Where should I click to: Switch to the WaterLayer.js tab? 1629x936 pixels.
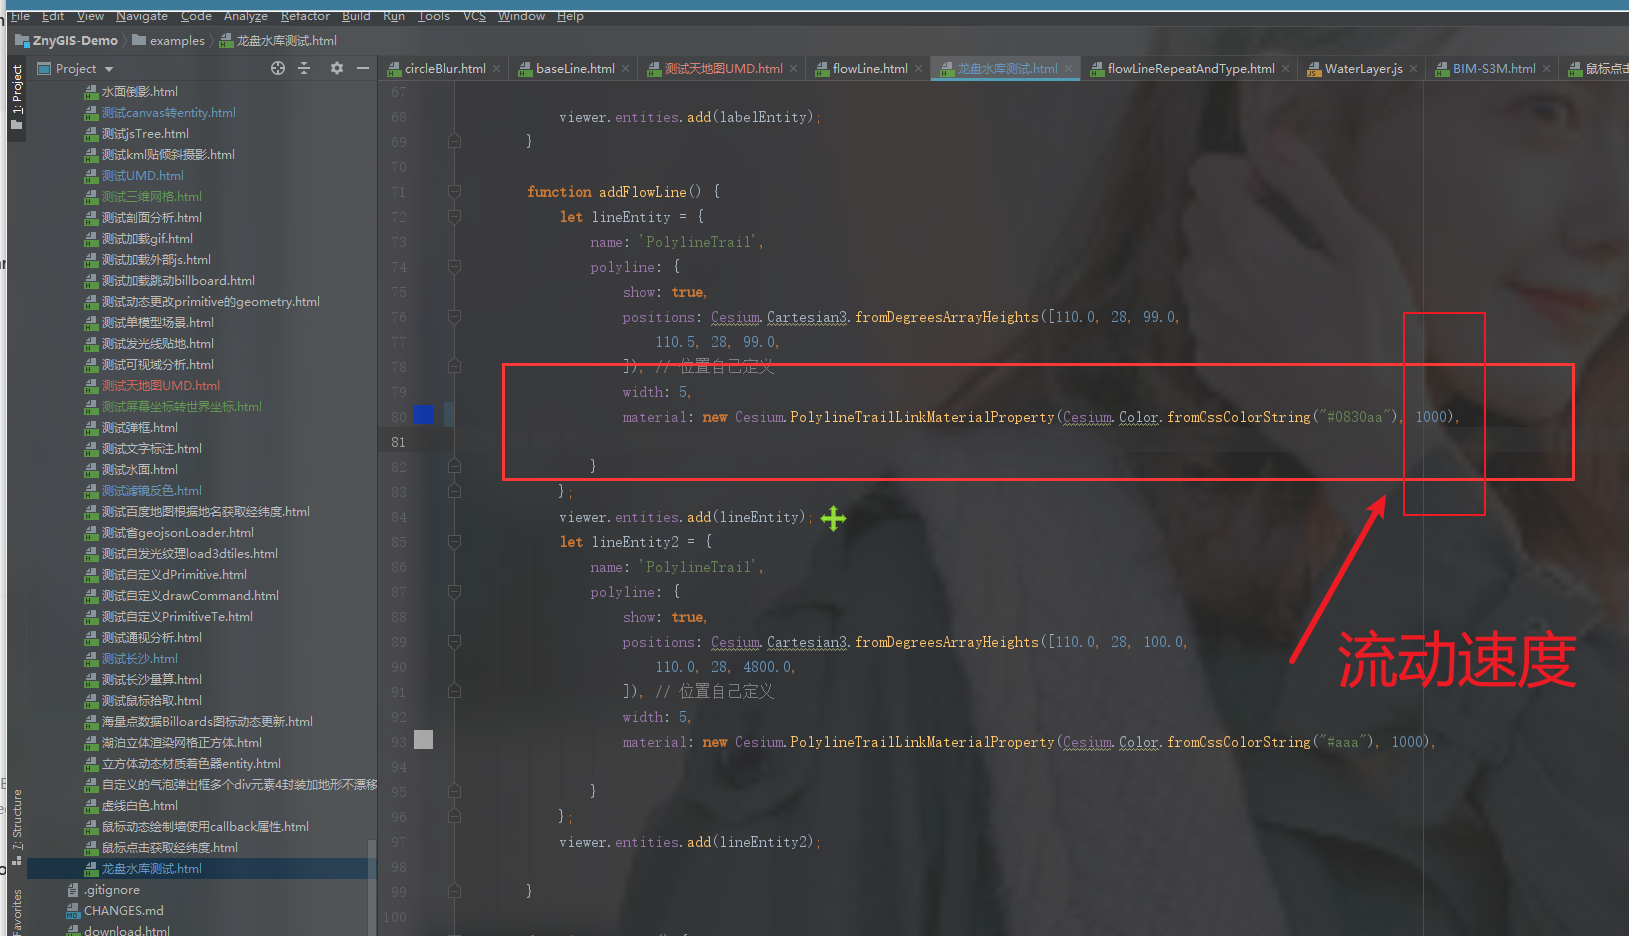[x=1363, y=69]
